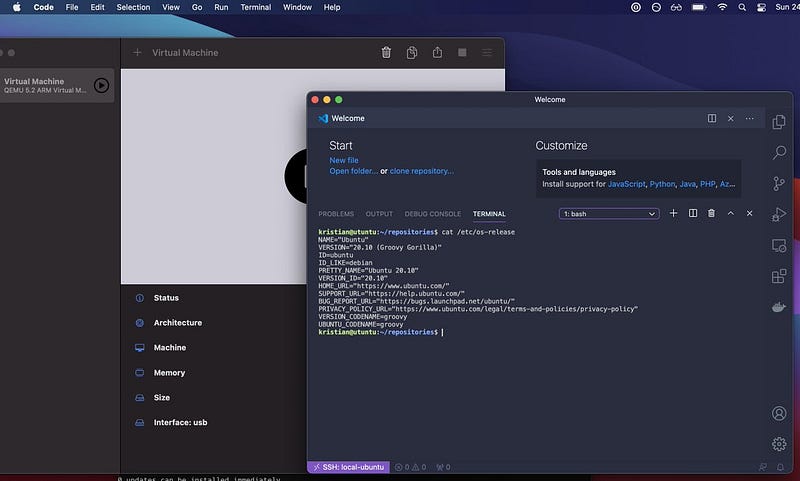This screenshot has height=481, width=800.
Task: Close the terminal panel
Action: coord(749,213)
